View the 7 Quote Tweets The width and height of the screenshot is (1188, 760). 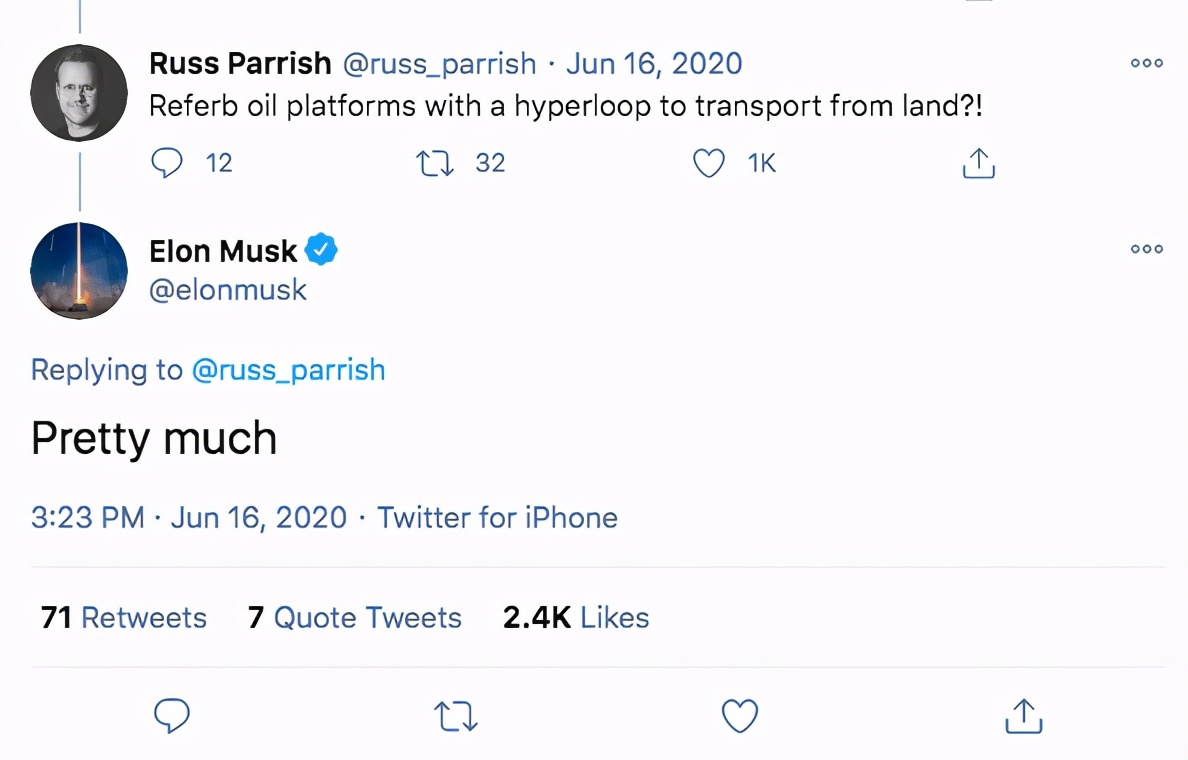click(x=354, y=617)
